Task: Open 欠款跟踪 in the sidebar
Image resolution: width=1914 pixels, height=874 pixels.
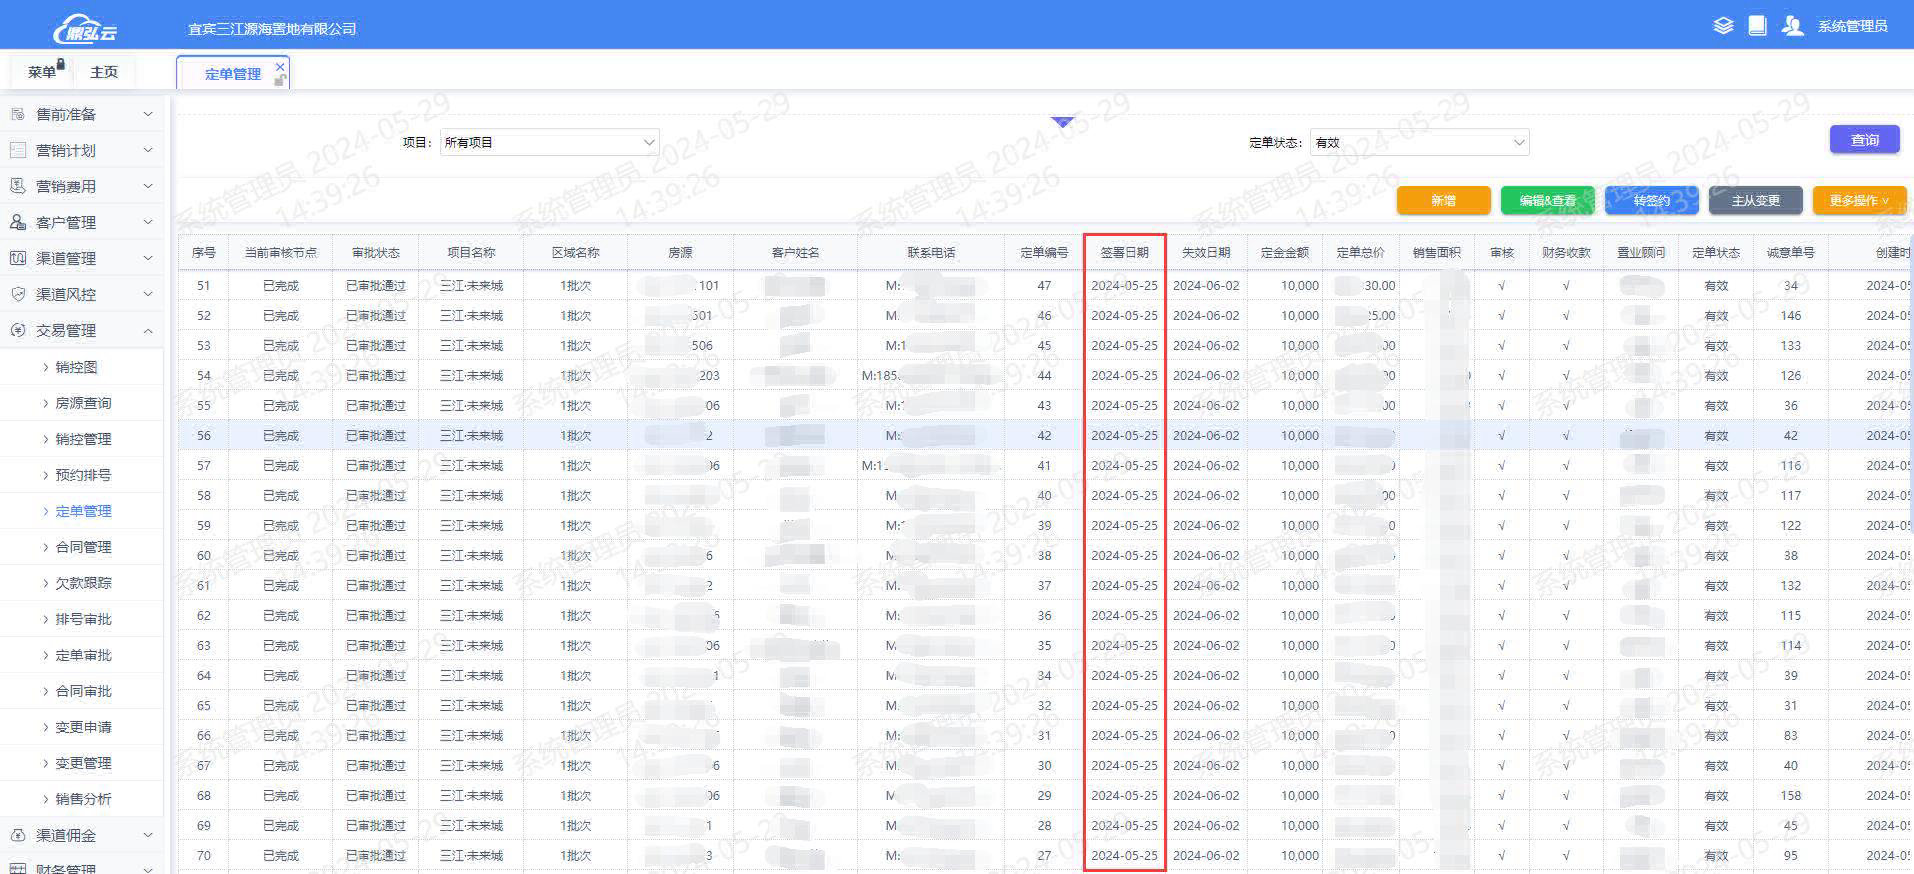Action: pos(83,583)
